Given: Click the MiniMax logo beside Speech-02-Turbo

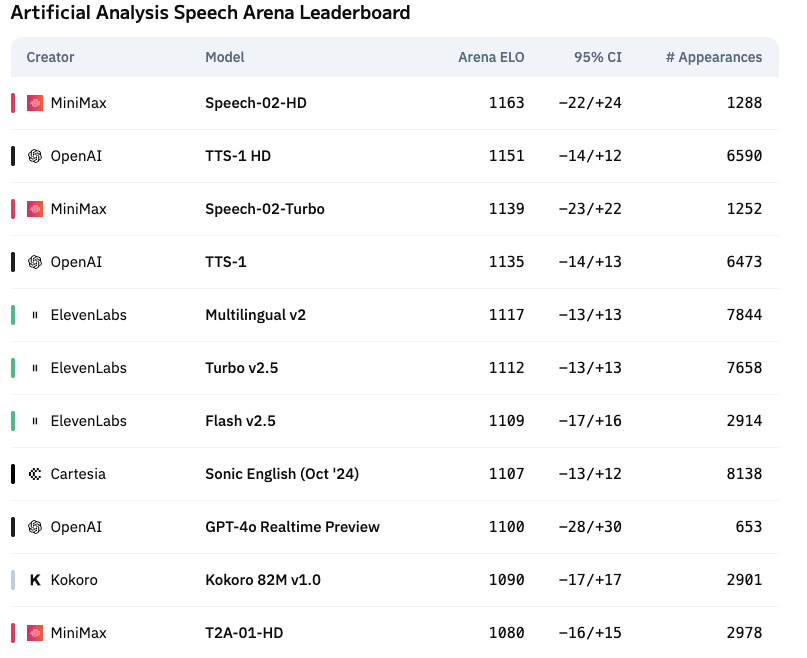Looking at the screenshot, I should point(35,209).
